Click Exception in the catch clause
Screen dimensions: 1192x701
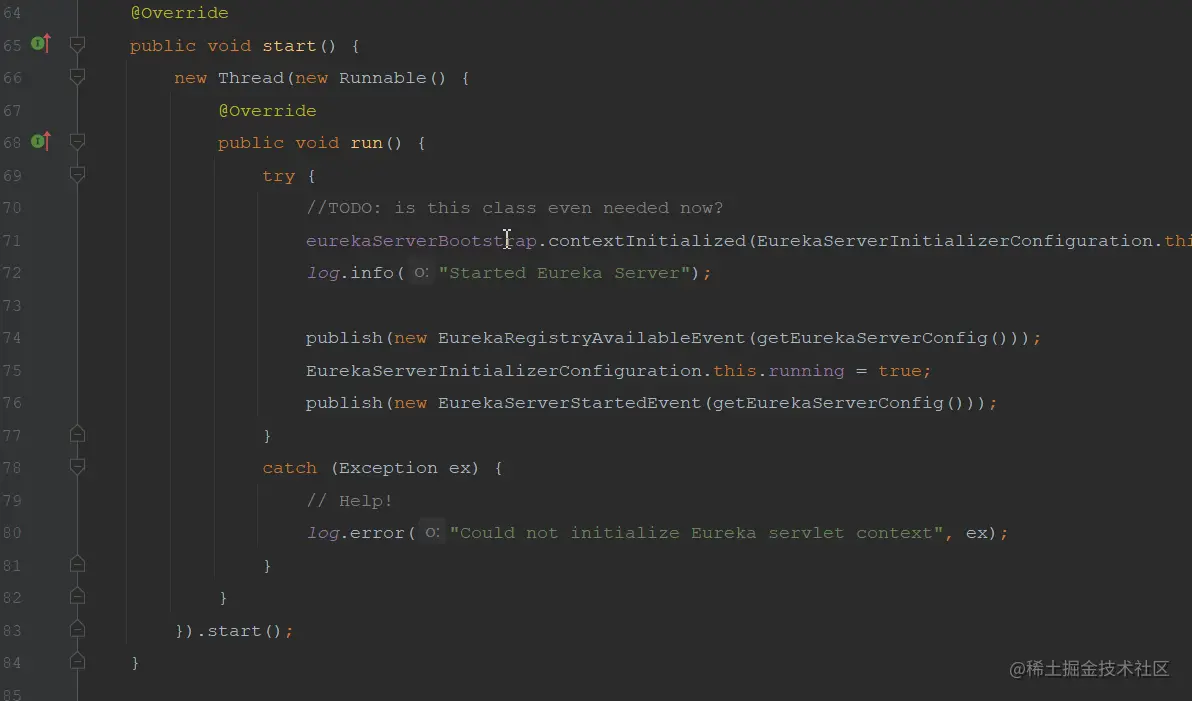pos(388,468)
